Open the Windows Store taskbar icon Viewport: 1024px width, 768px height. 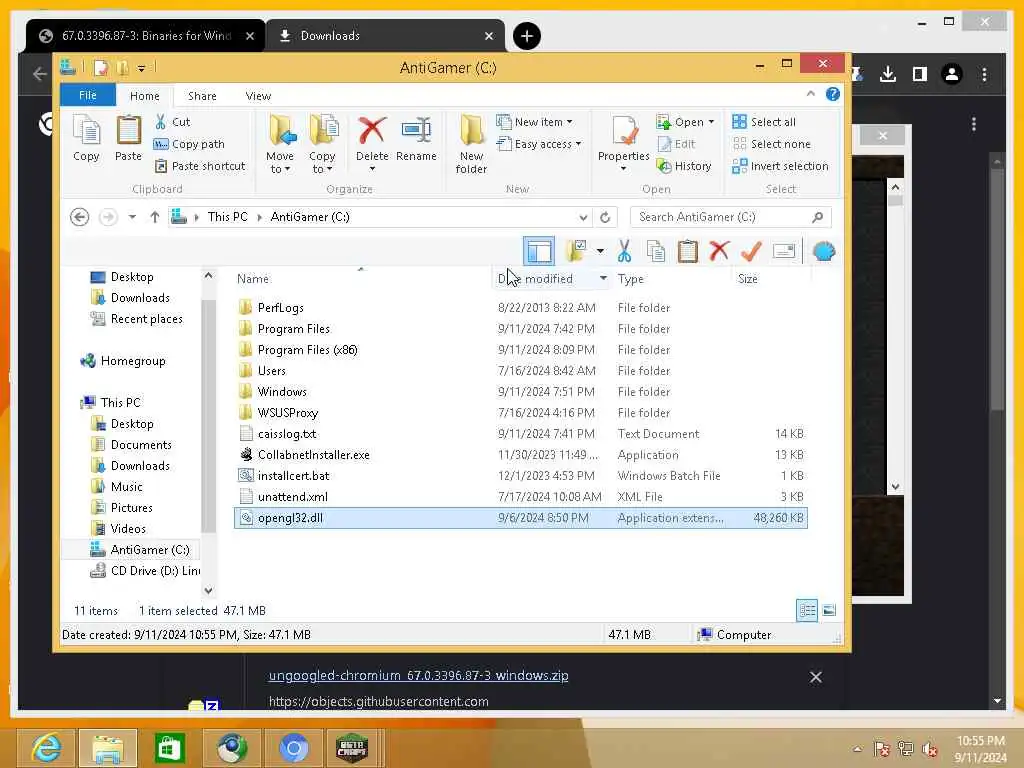pos(169,748)
